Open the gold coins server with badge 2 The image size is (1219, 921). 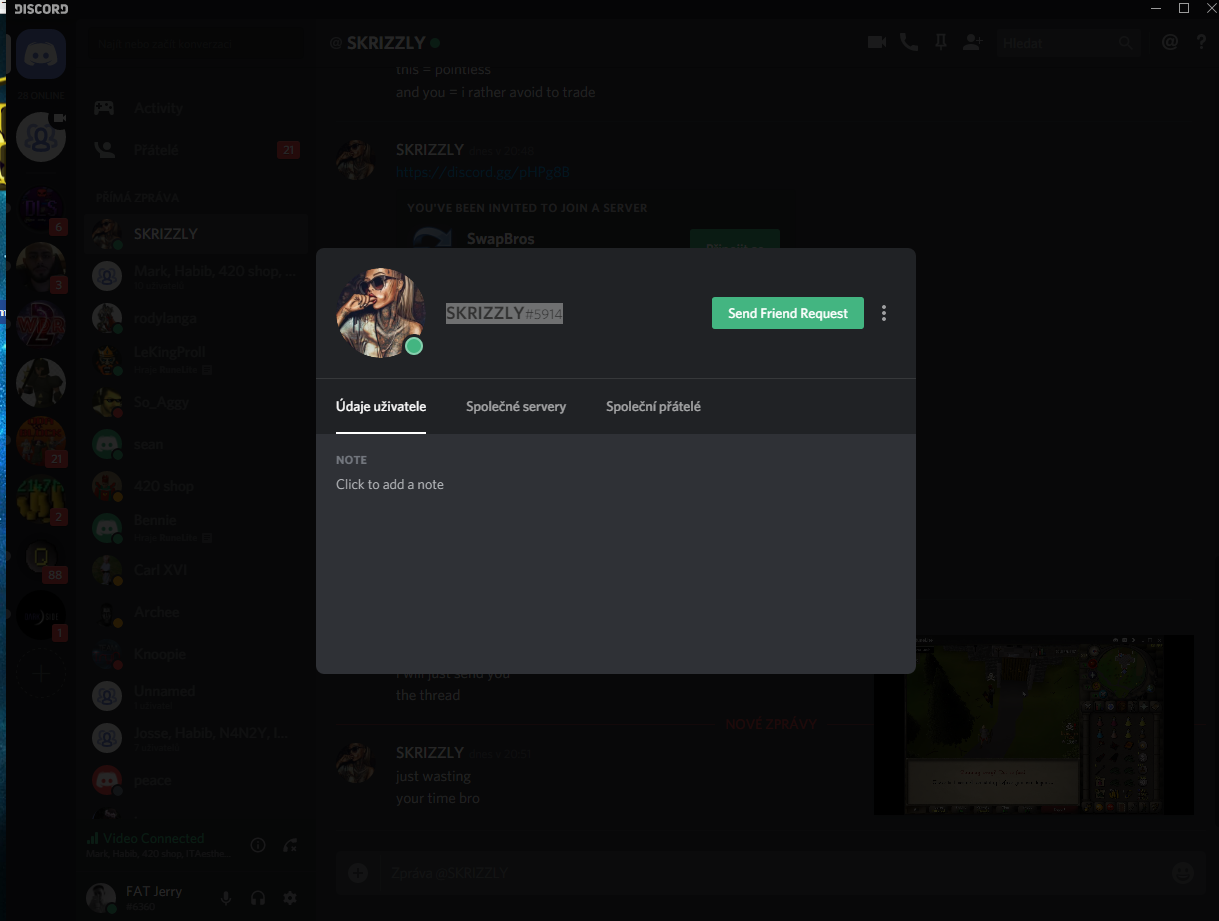pos(41,499)
